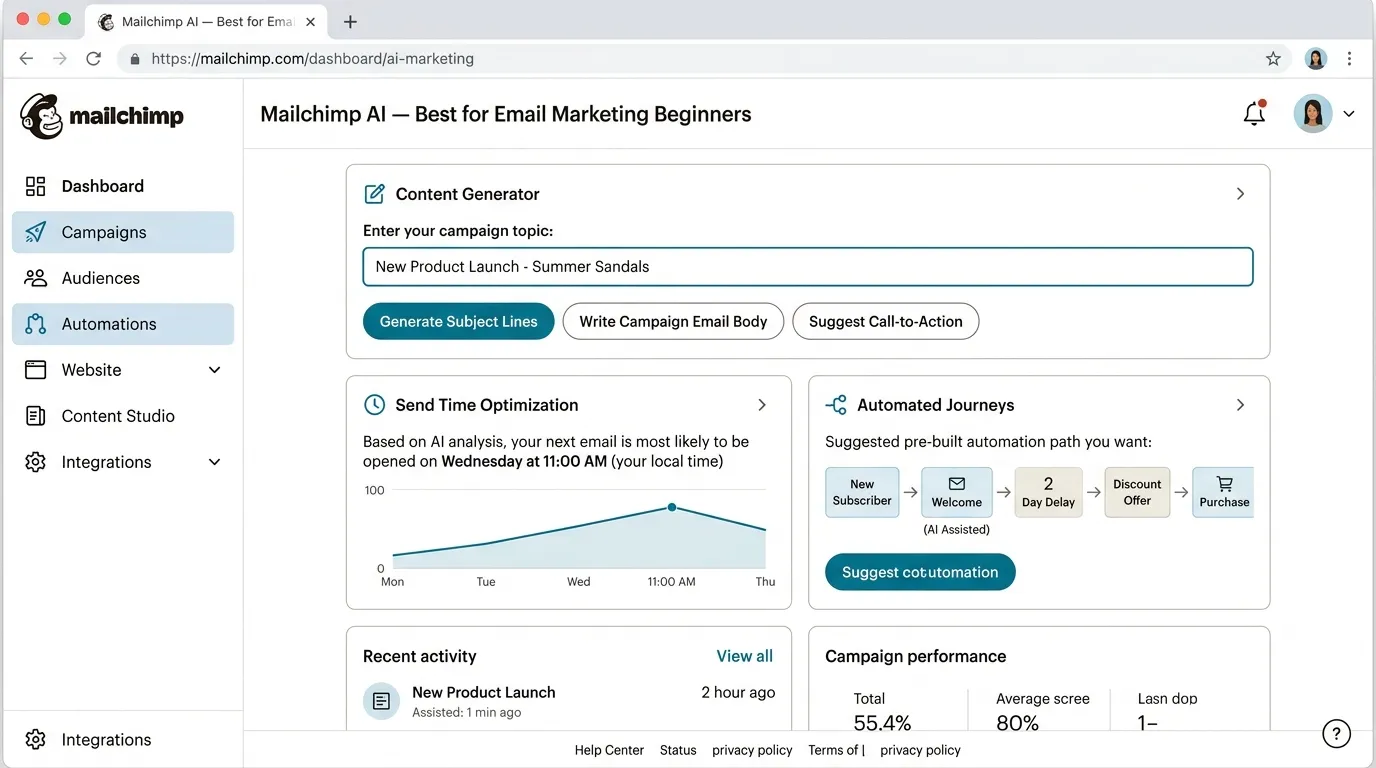Click the Suggest automation button
Image resolution: width=1376 pixels, height=768 pixels.
920,572
